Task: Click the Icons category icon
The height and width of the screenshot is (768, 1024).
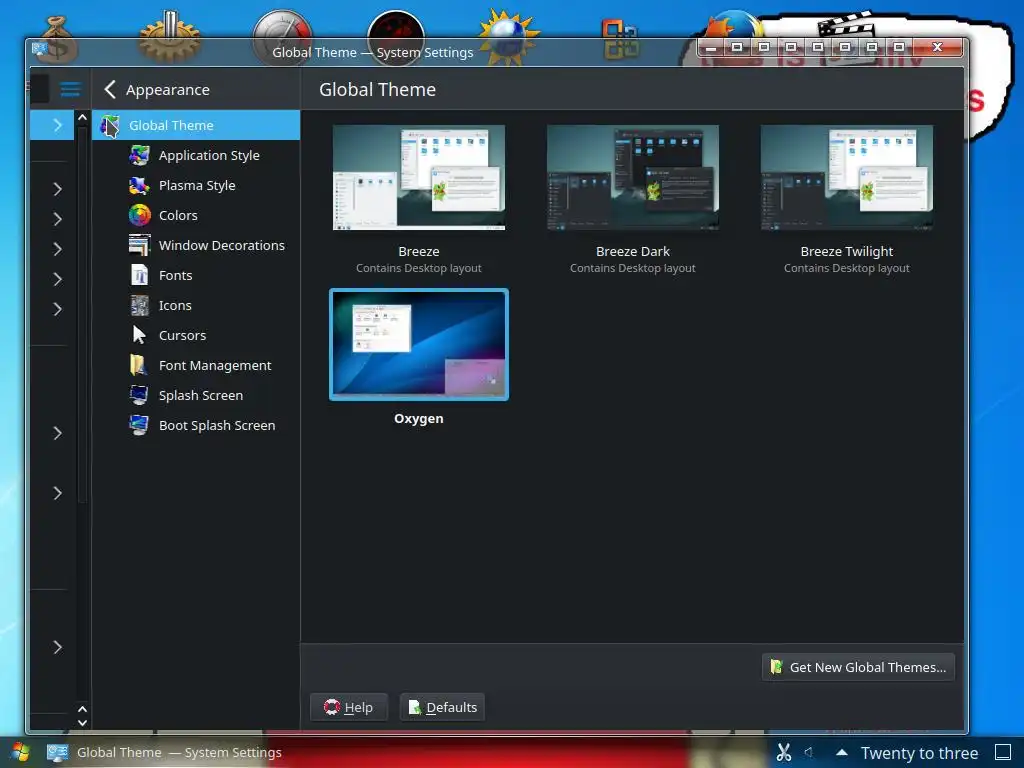Action: pos(139,306)
